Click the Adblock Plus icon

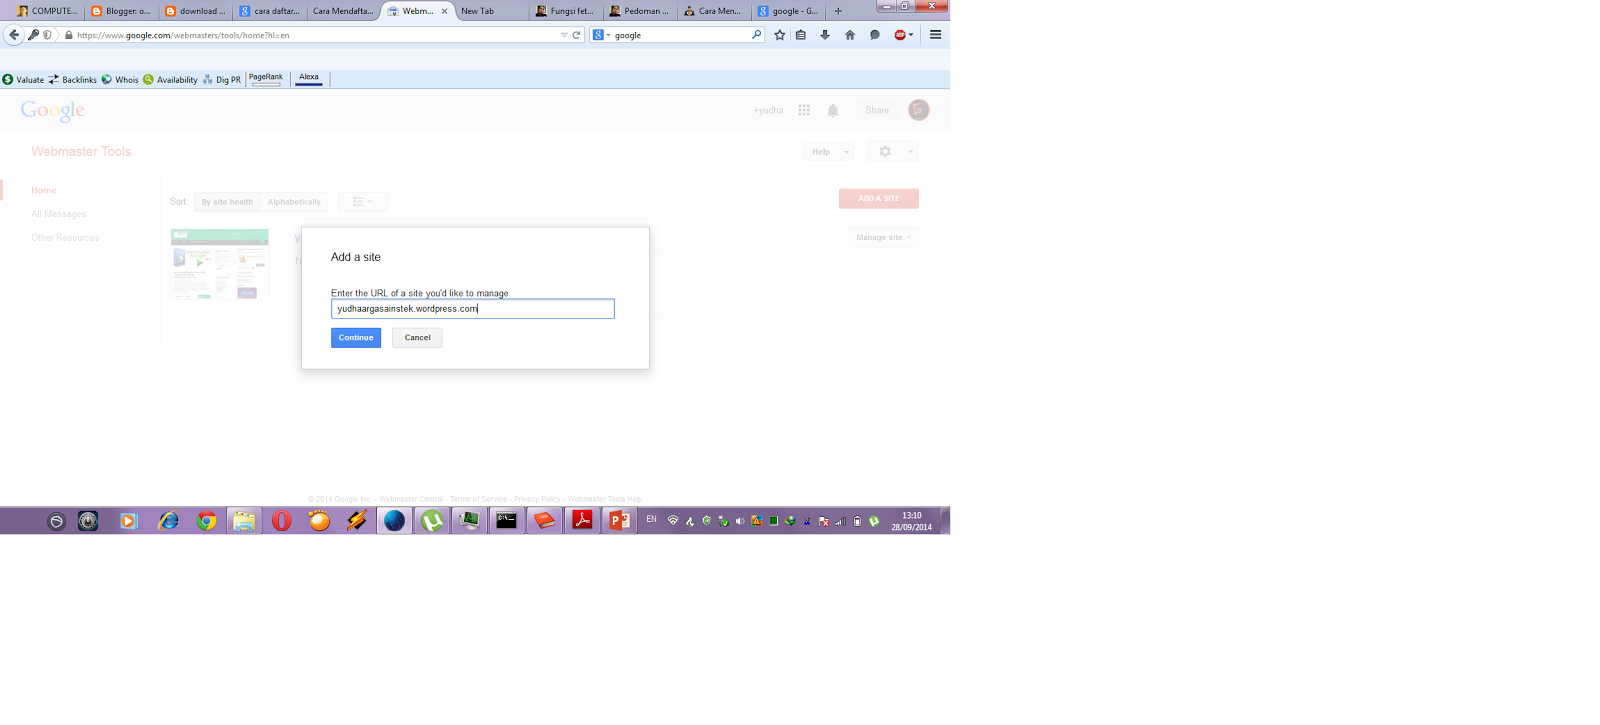[x=900, y=35]
